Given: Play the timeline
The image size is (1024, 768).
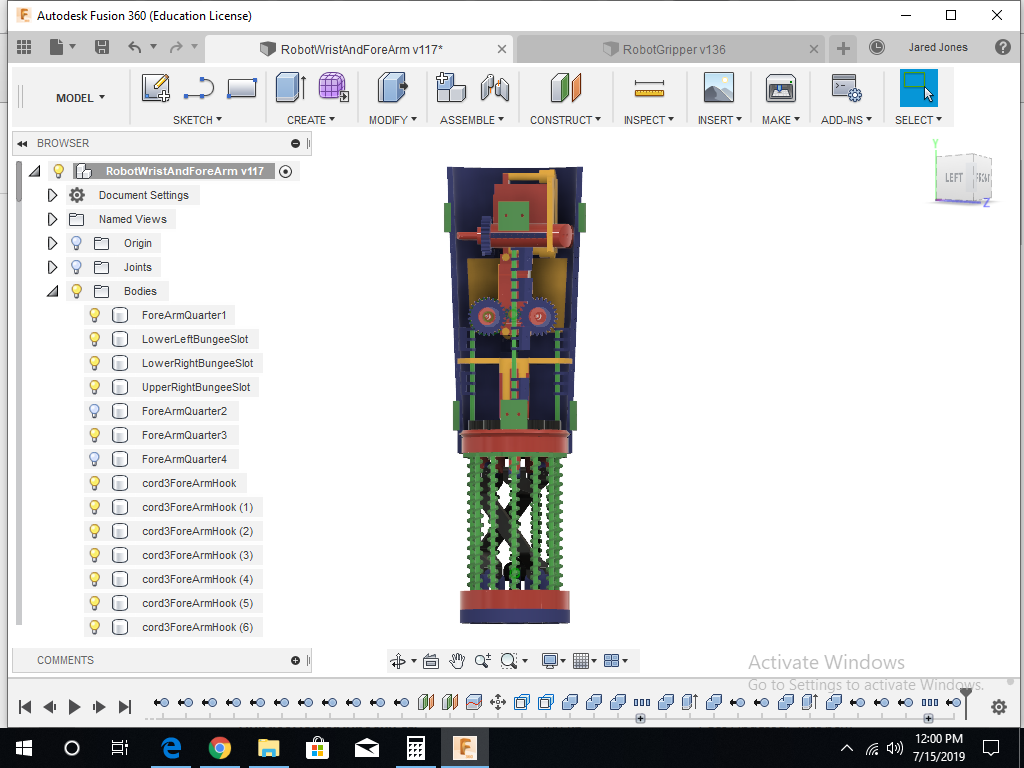Looking at the screenshot, I should click(74, 707).
